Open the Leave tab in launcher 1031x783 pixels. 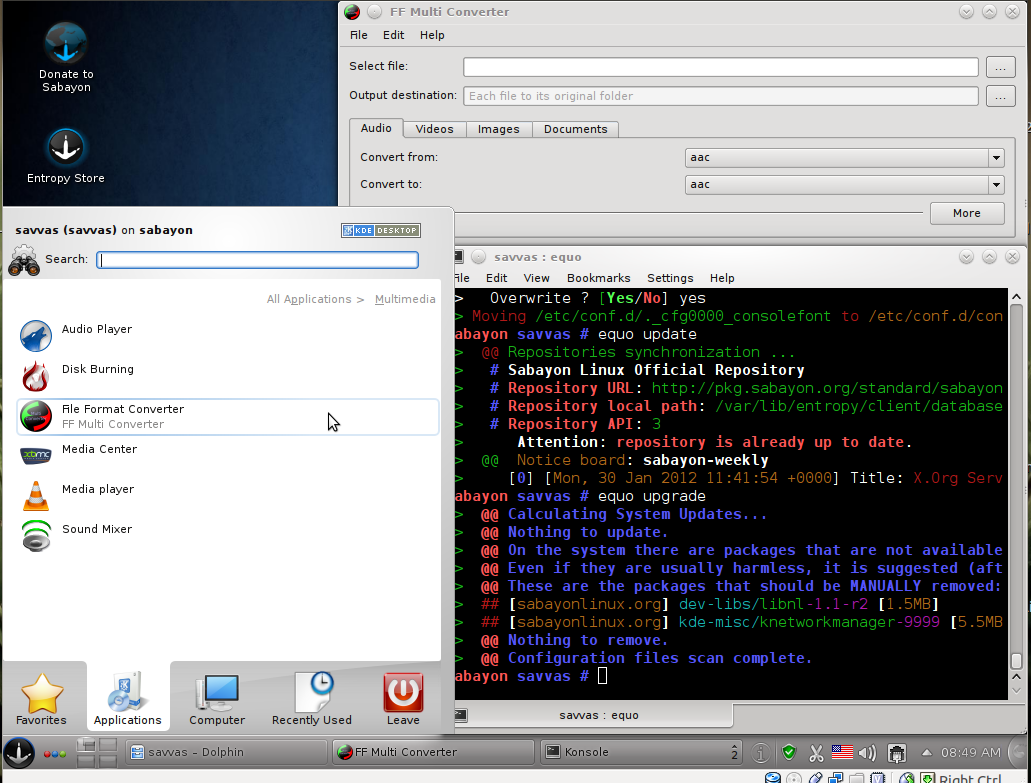click(403, 699)
